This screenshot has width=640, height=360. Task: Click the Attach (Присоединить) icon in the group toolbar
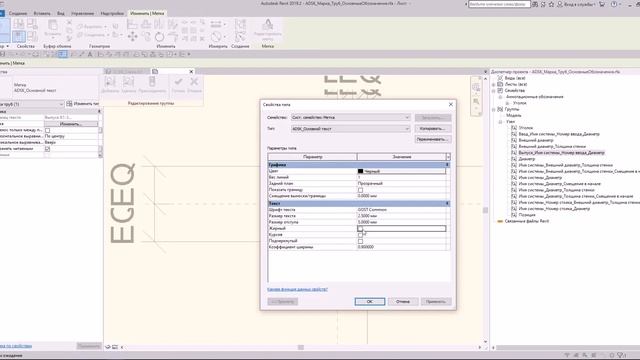(152, 82)
